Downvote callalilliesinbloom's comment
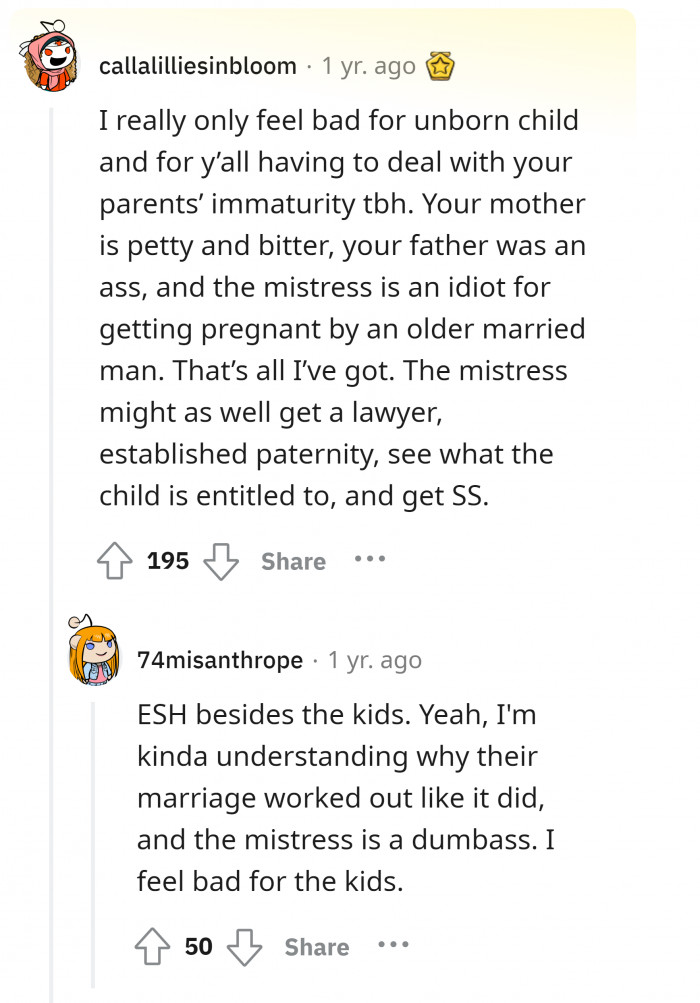The image size is (700, 1003). 222,561
